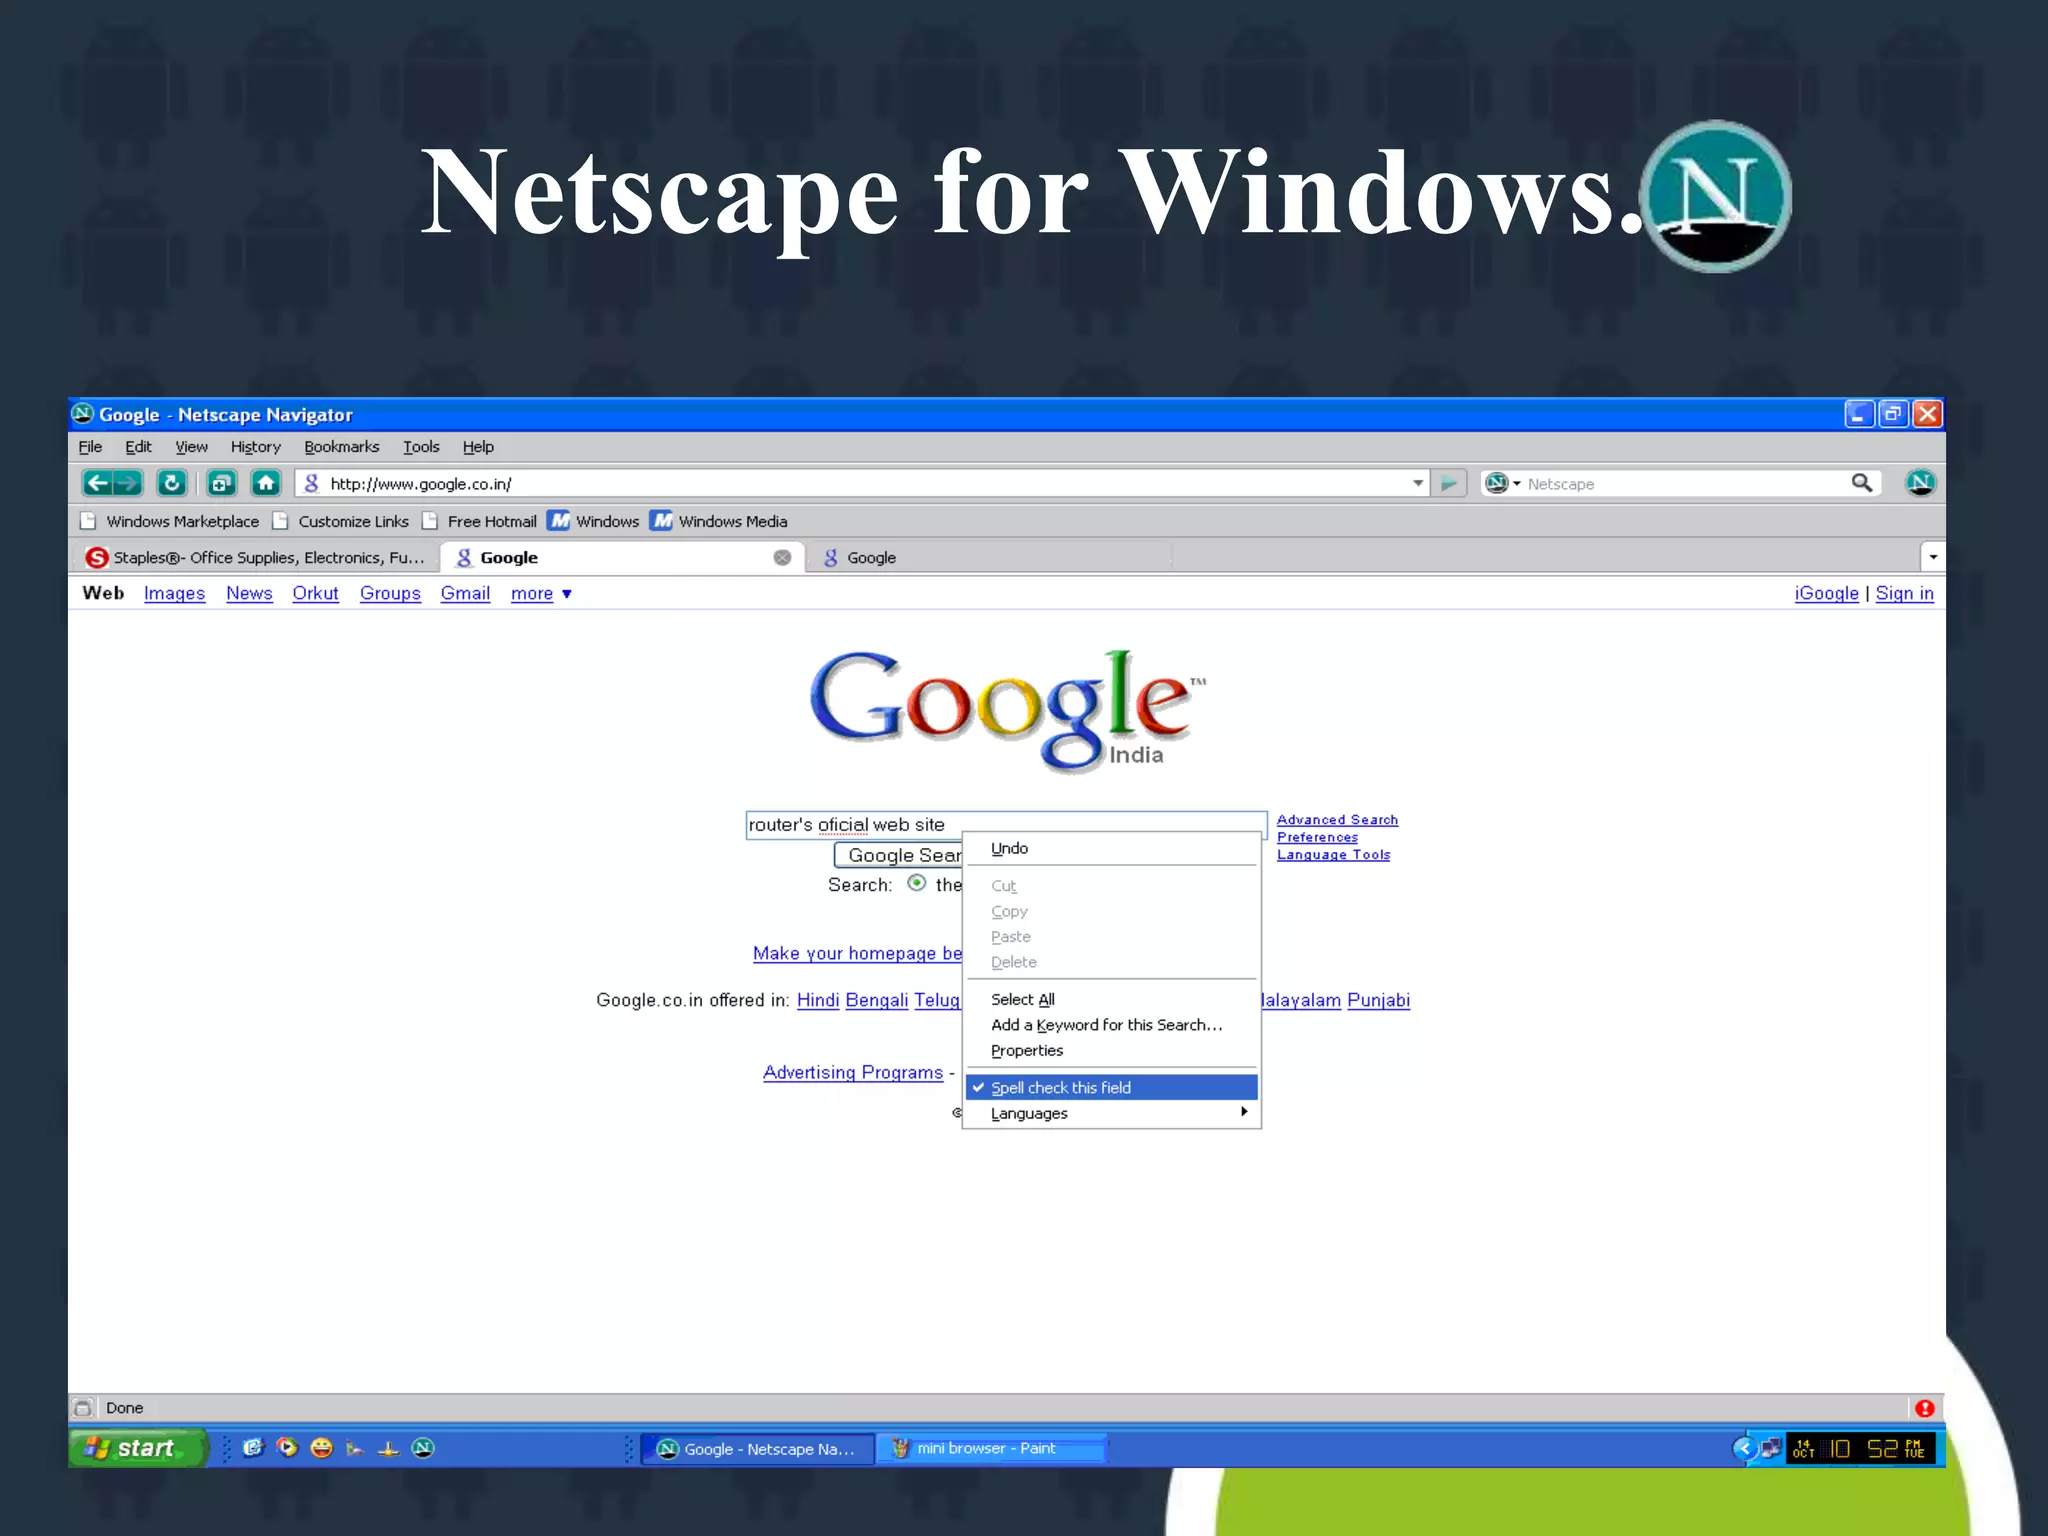Click the Back arrow navigation button
The image size is (2048, 1536).
[x=97, y=484]
